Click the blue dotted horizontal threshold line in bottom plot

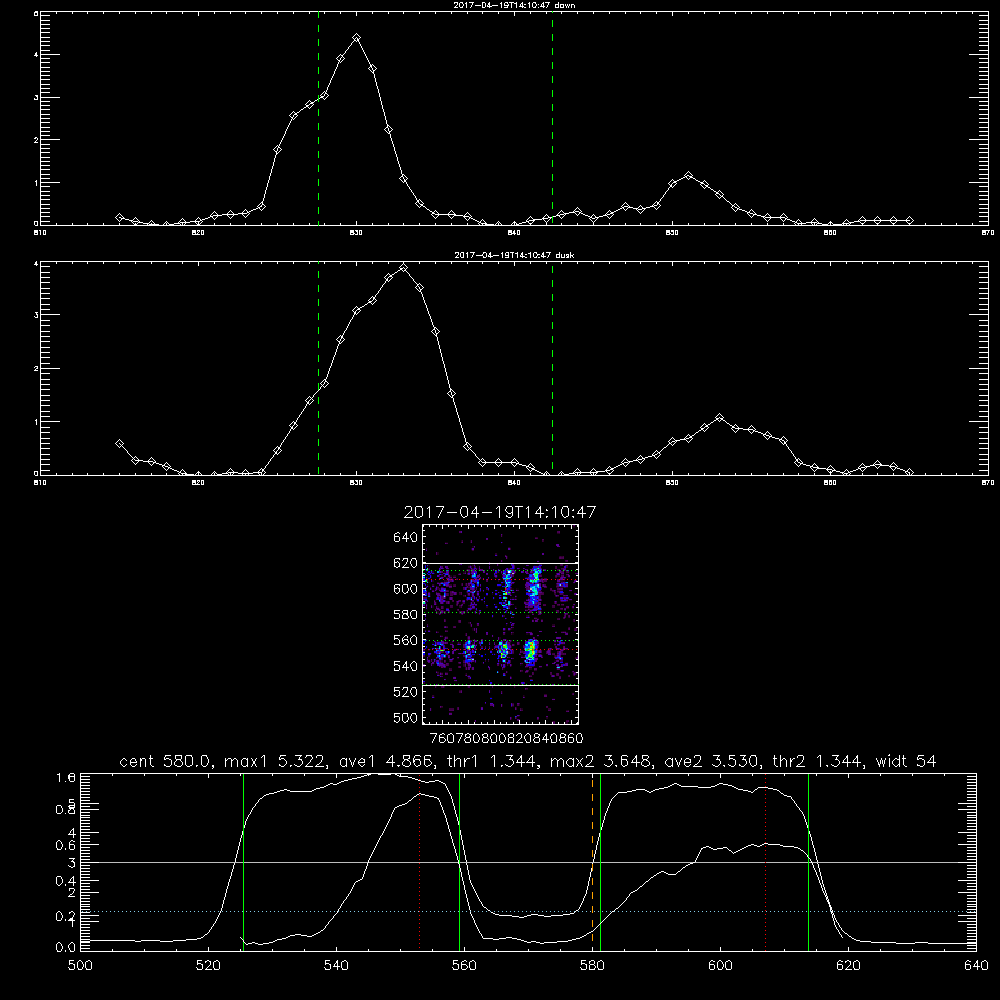point(528,911)
